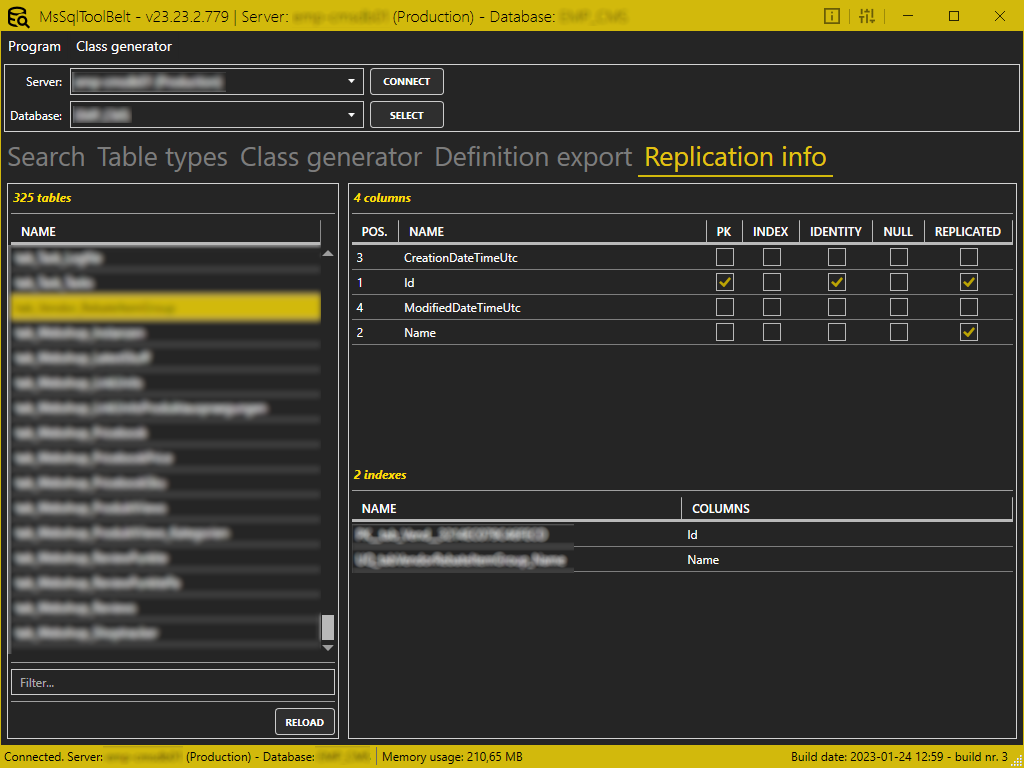The height and width of the screenshot is (768, 1024).
Task: Click the RELOAD button
Action: pyautogui.click(x=304, y=722)
